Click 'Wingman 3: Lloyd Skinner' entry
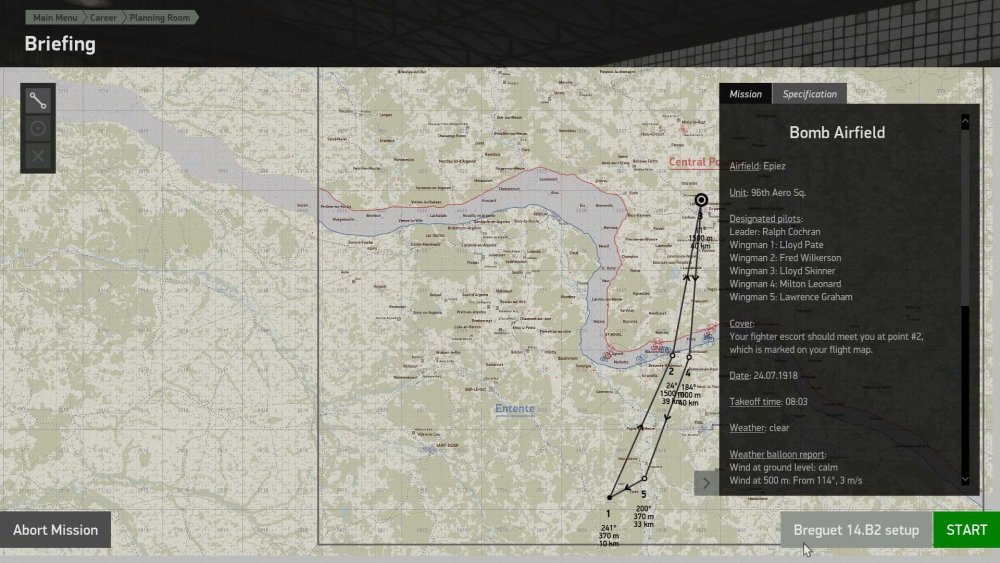Image resolution: width=1000 pixels, height=563 pixels. click(x=782, y=271)
